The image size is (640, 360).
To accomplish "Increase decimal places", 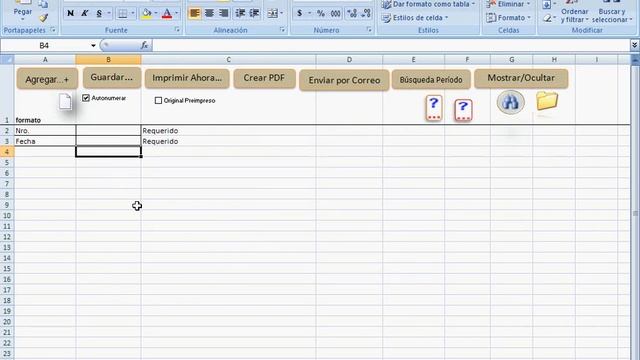I will [x=352, y=13].
